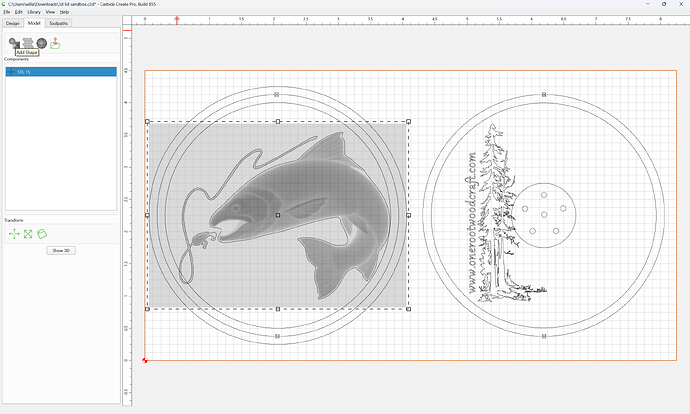This screenshot has width=690, height=414.
Task: Click the fishing line loop outline
Action: [x=187, y=264]
